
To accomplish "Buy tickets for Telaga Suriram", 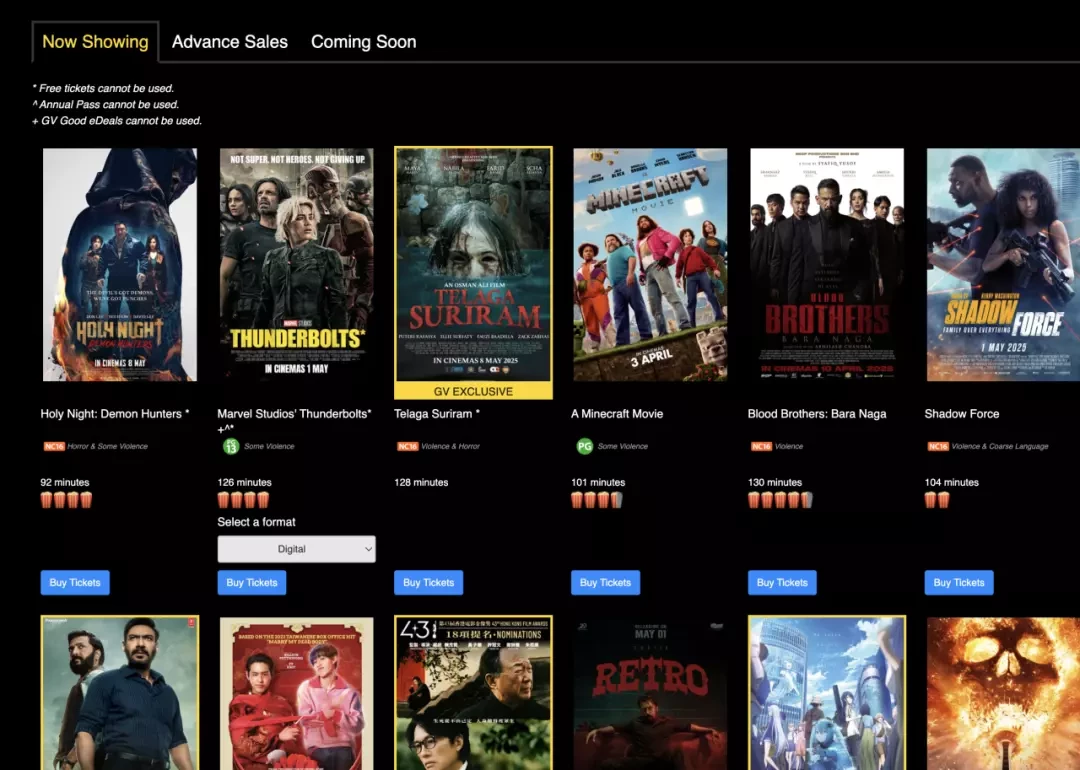I will [428, 583].
